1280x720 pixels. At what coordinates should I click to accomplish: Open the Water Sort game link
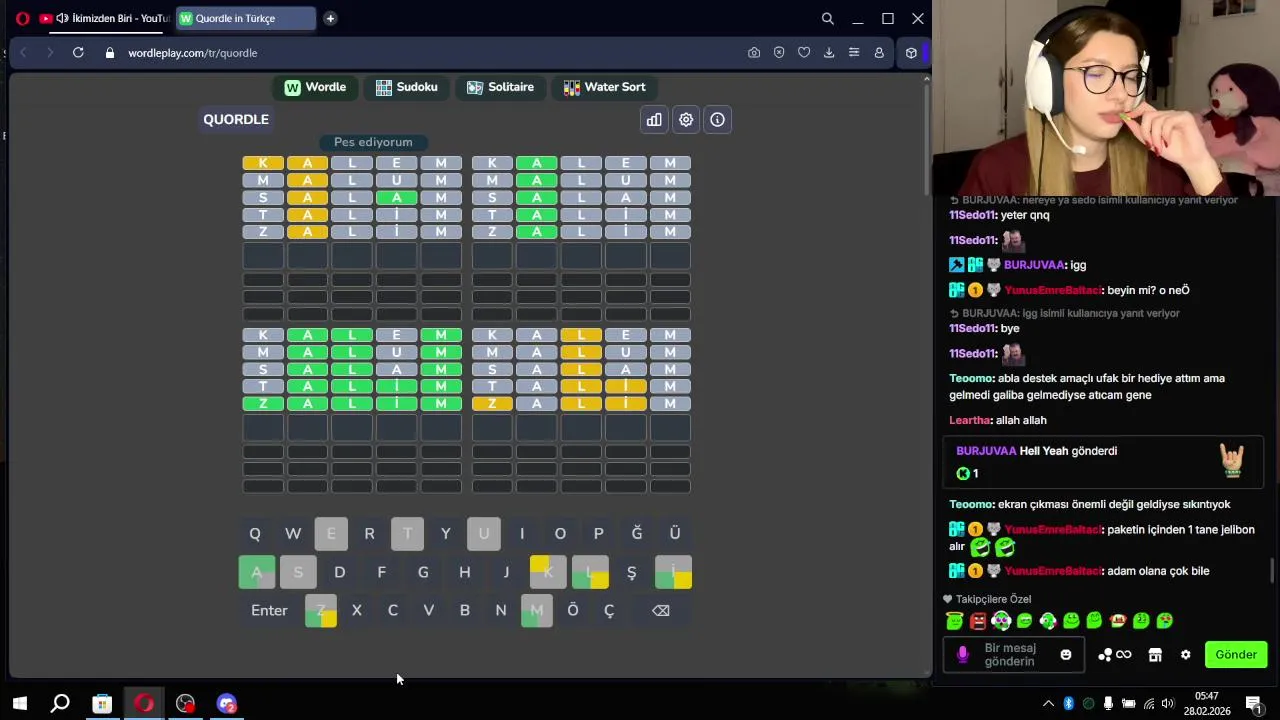(604, 87)
